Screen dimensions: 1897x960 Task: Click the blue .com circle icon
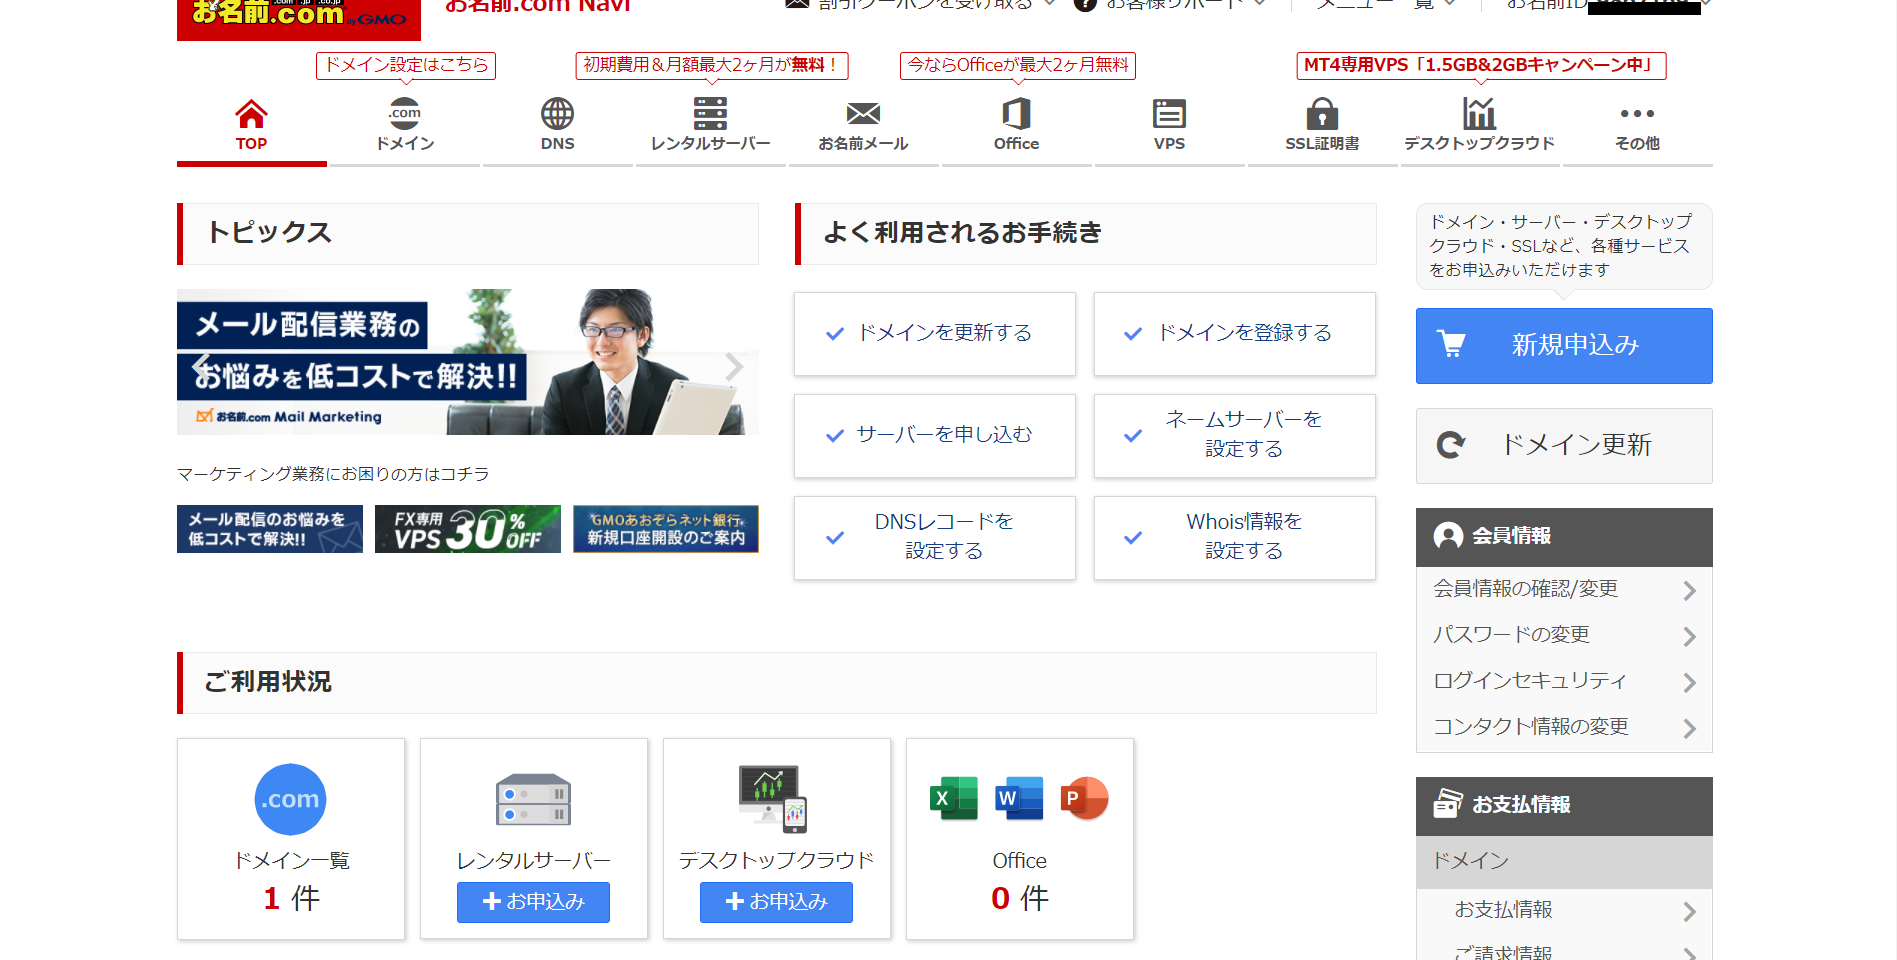pyautogui.click(x=290, y=799)
